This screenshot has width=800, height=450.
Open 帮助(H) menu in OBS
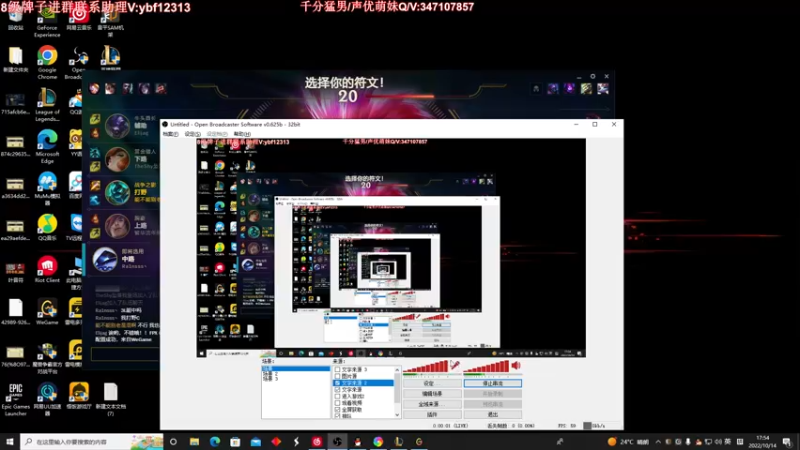pyautogui.click(x=242, y=134)
